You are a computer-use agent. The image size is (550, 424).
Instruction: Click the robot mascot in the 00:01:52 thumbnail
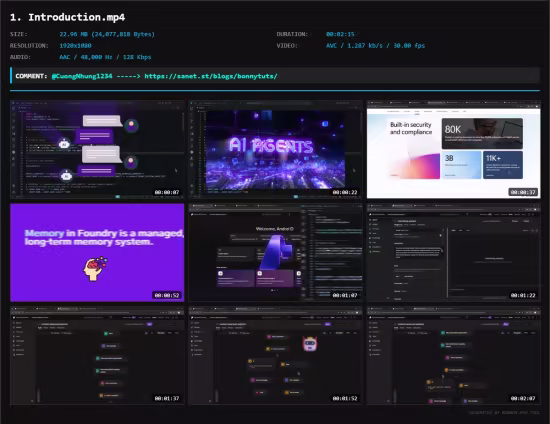click(x=310, y=344)
